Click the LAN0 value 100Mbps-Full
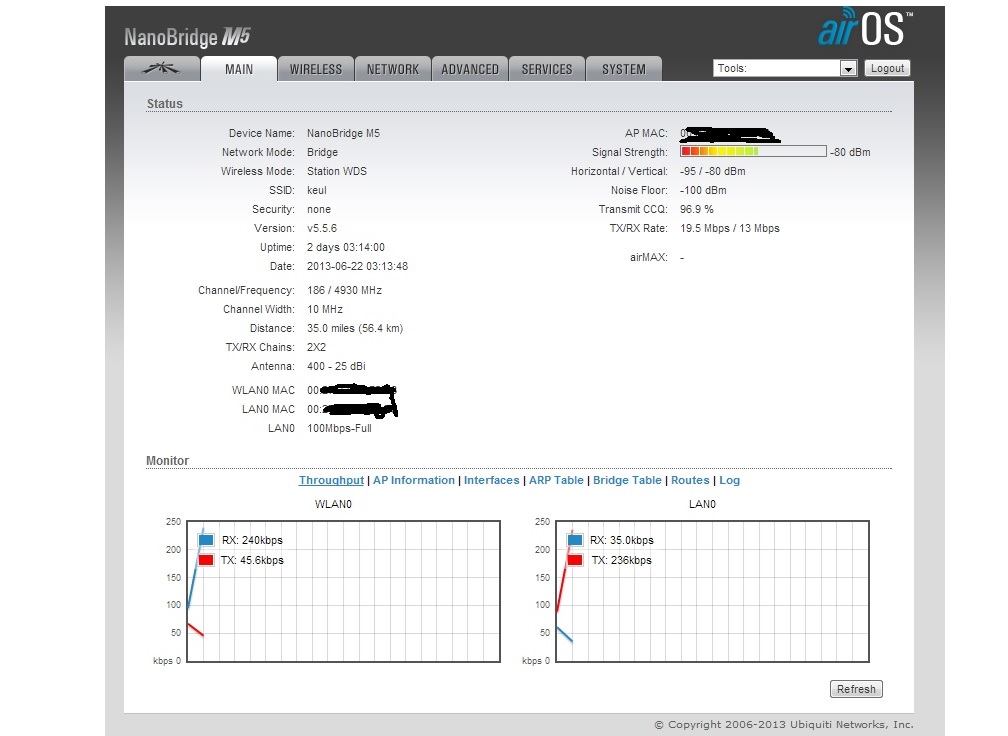The height and width of the screenshot is (736, 1008). [x=339, y=428]
